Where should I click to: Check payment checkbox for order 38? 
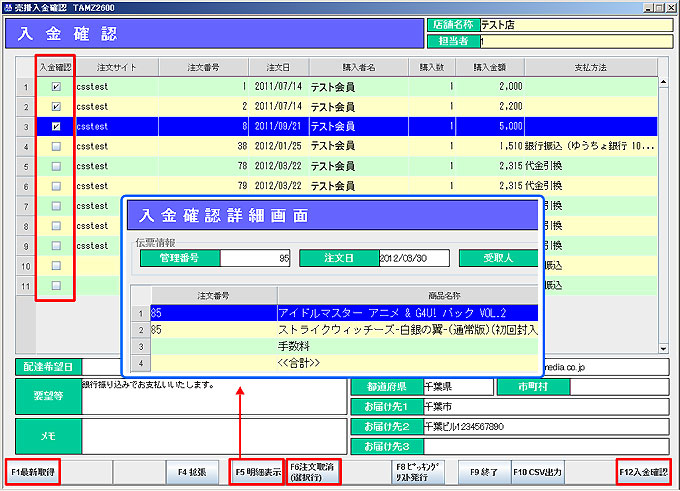pyautogui.click(x=56, y=147)
